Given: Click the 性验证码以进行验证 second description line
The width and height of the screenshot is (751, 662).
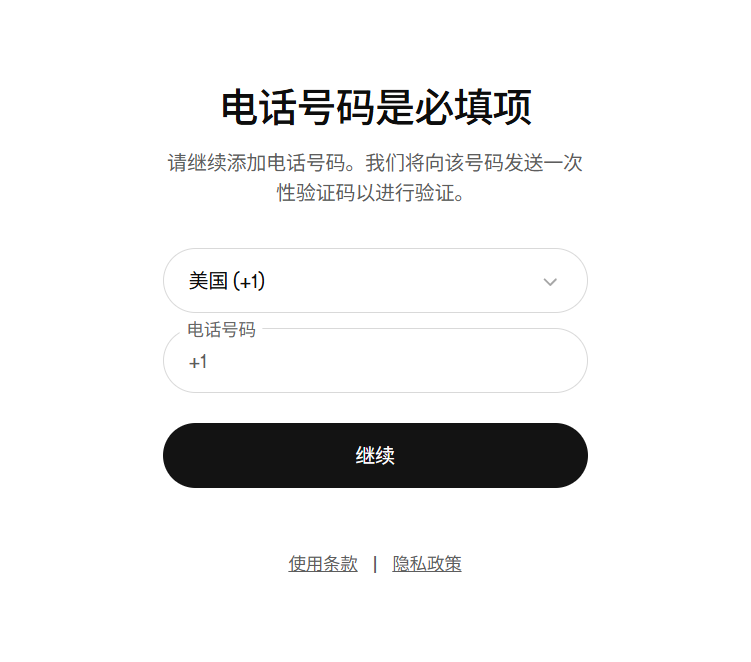Looking at the screenshot, I should point(371,193).
